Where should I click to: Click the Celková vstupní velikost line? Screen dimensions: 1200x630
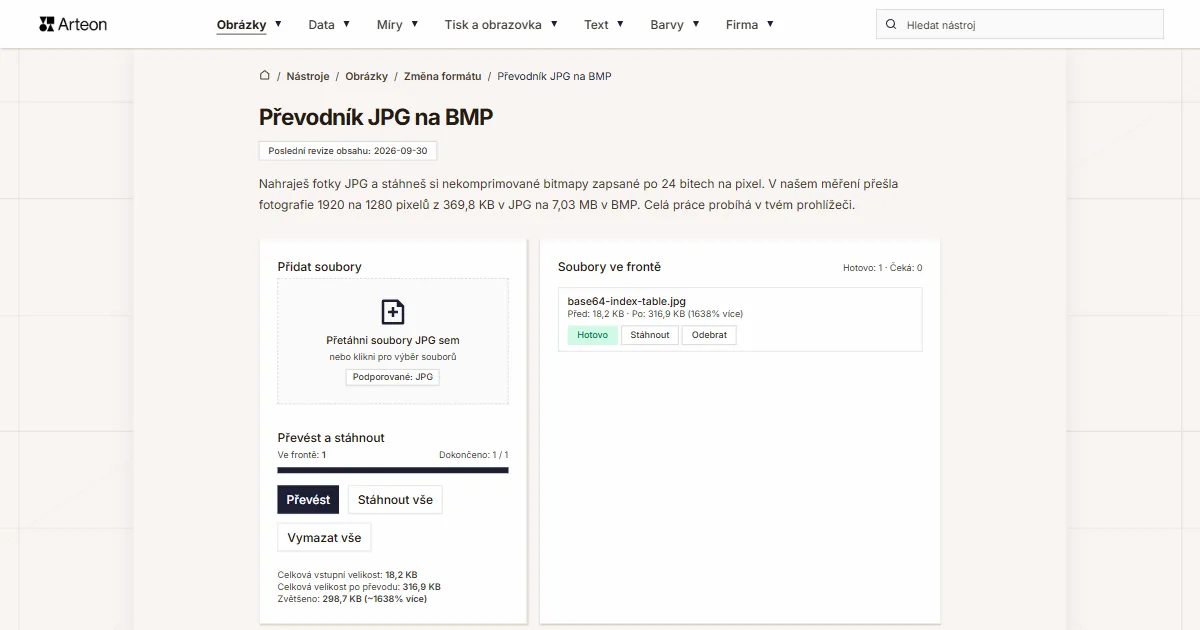[x=347, y=575]
